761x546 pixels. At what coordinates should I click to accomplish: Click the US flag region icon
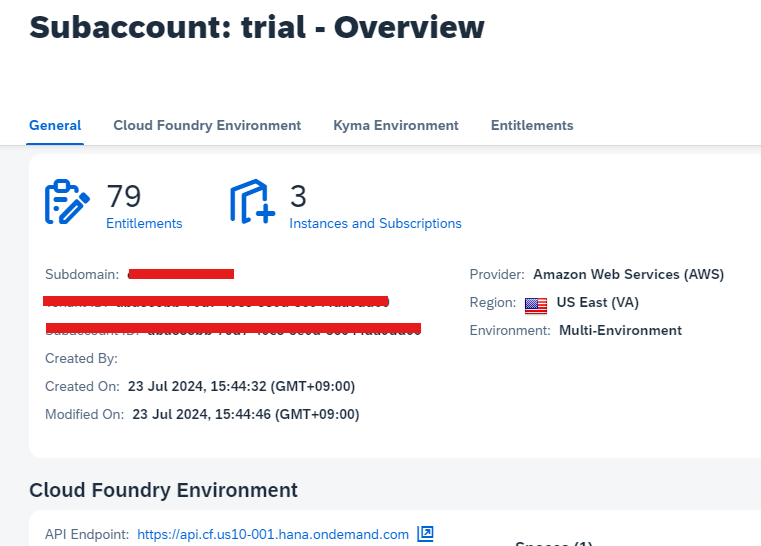click(536, 304)
